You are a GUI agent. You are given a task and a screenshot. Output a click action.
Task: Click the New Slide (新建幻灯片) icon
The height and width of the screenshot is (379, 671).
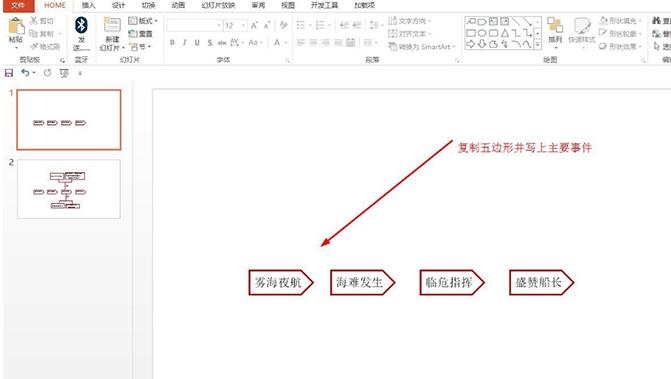[x=112, y=25]
